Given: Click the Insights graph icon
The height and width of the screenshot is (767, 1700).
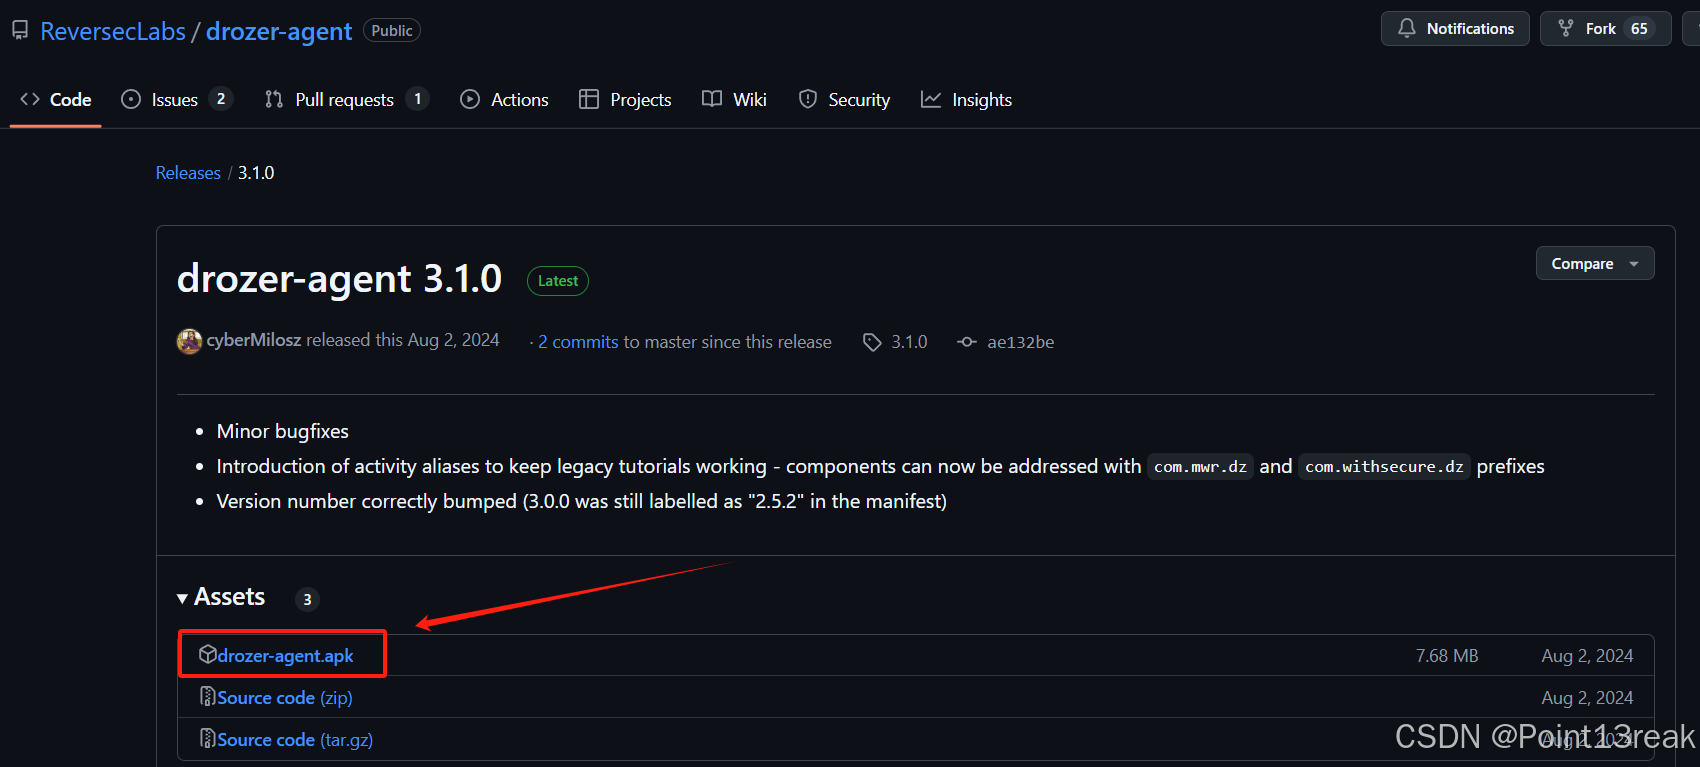Looking at the screenshot, I should [x=931, y=99].
